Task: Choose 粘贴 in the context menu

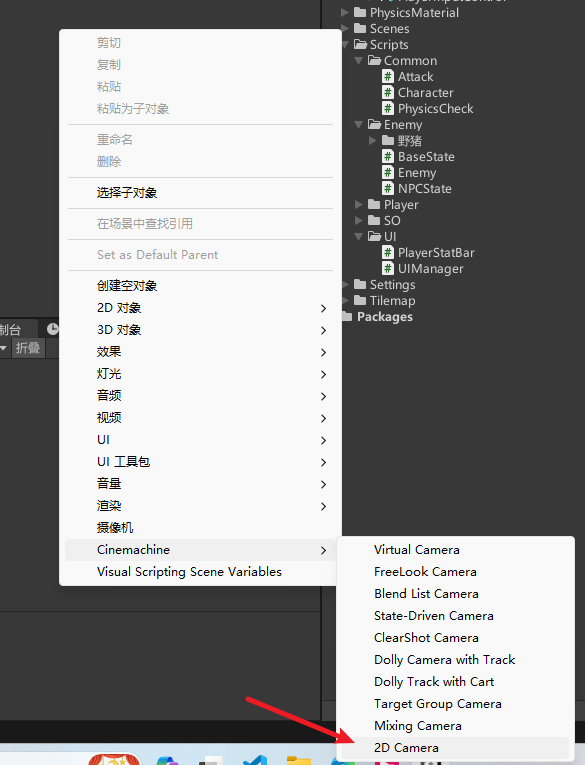Action: 200,87
